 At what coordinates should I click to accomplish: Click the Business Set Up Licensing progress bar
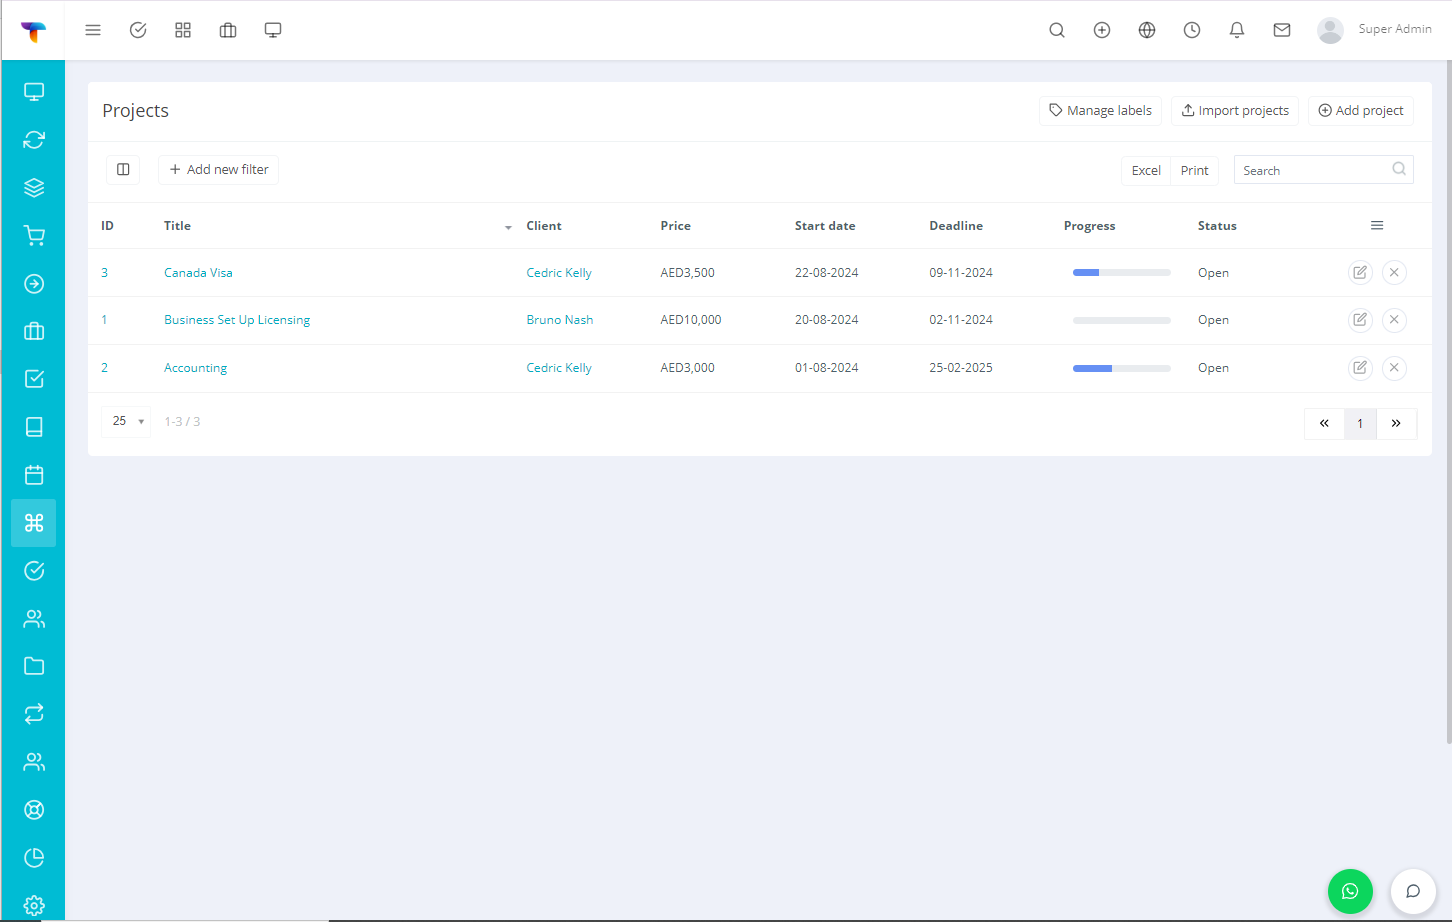(x=1122, y=321)
